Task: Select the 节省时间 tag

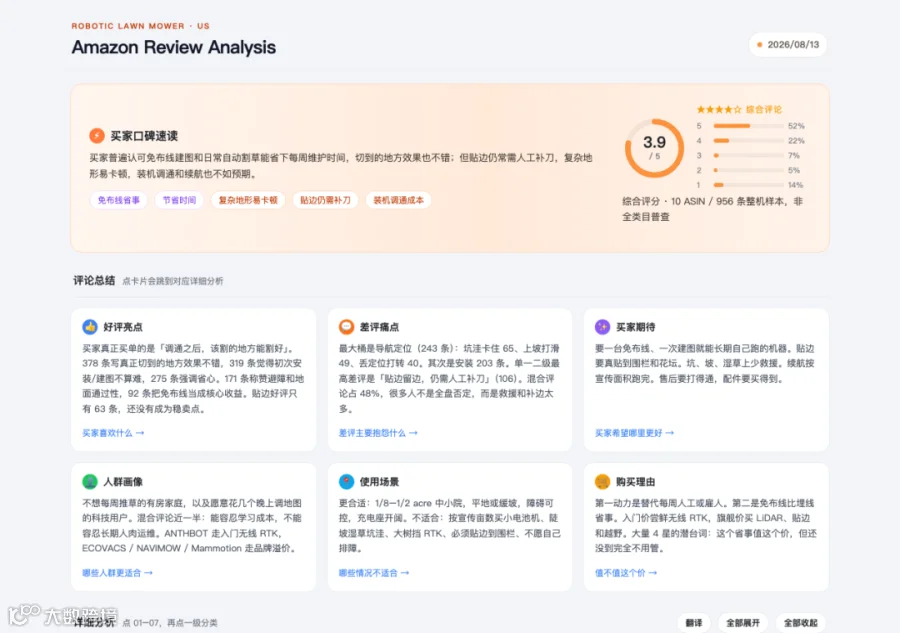Action: click(x=179, y=200)
